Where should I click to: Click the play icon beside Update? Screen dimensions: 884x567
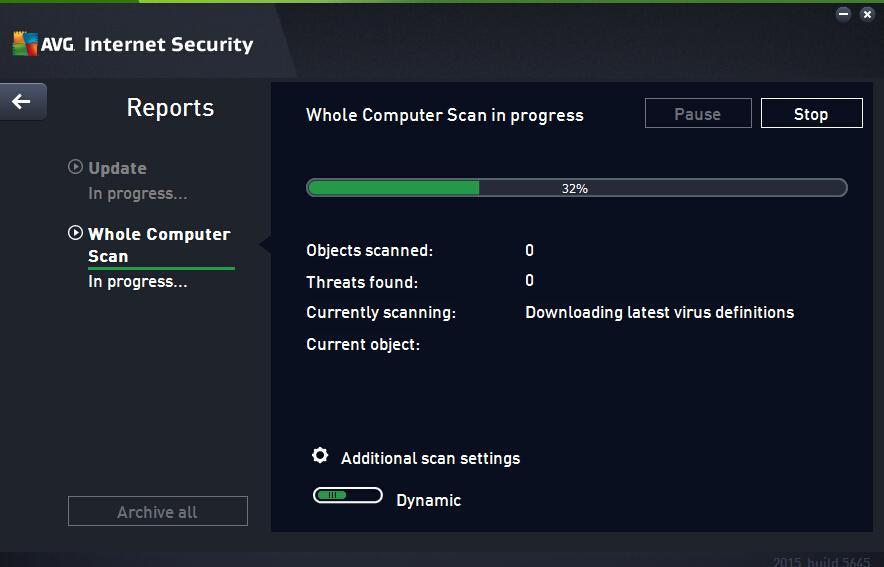tap(75, 167)
